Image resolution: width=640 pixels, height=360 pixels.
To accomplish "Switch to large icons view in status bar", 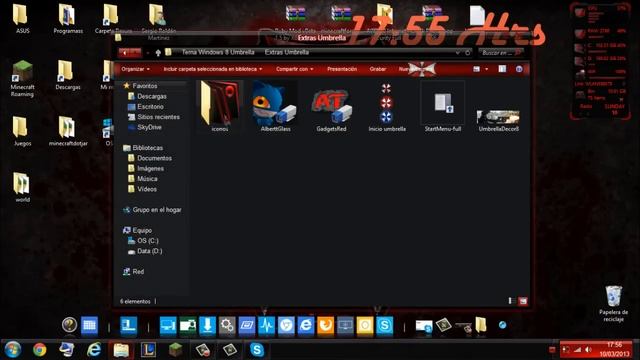I will (x=523, y=301).
